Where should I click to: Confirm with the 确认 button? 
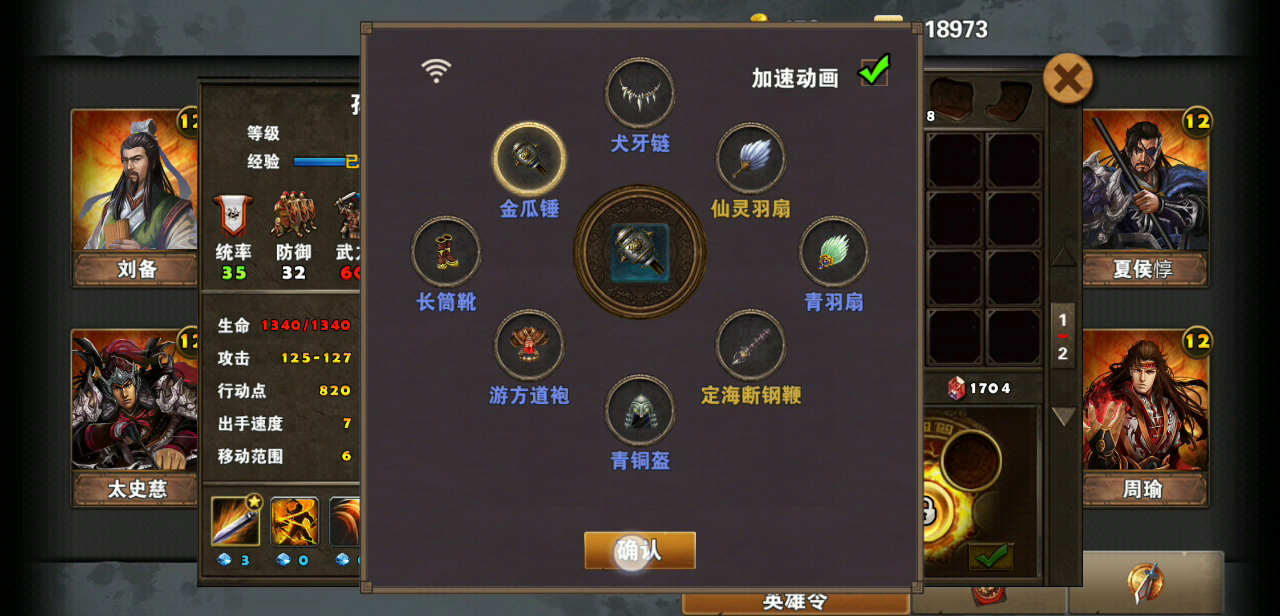[640, 550]
